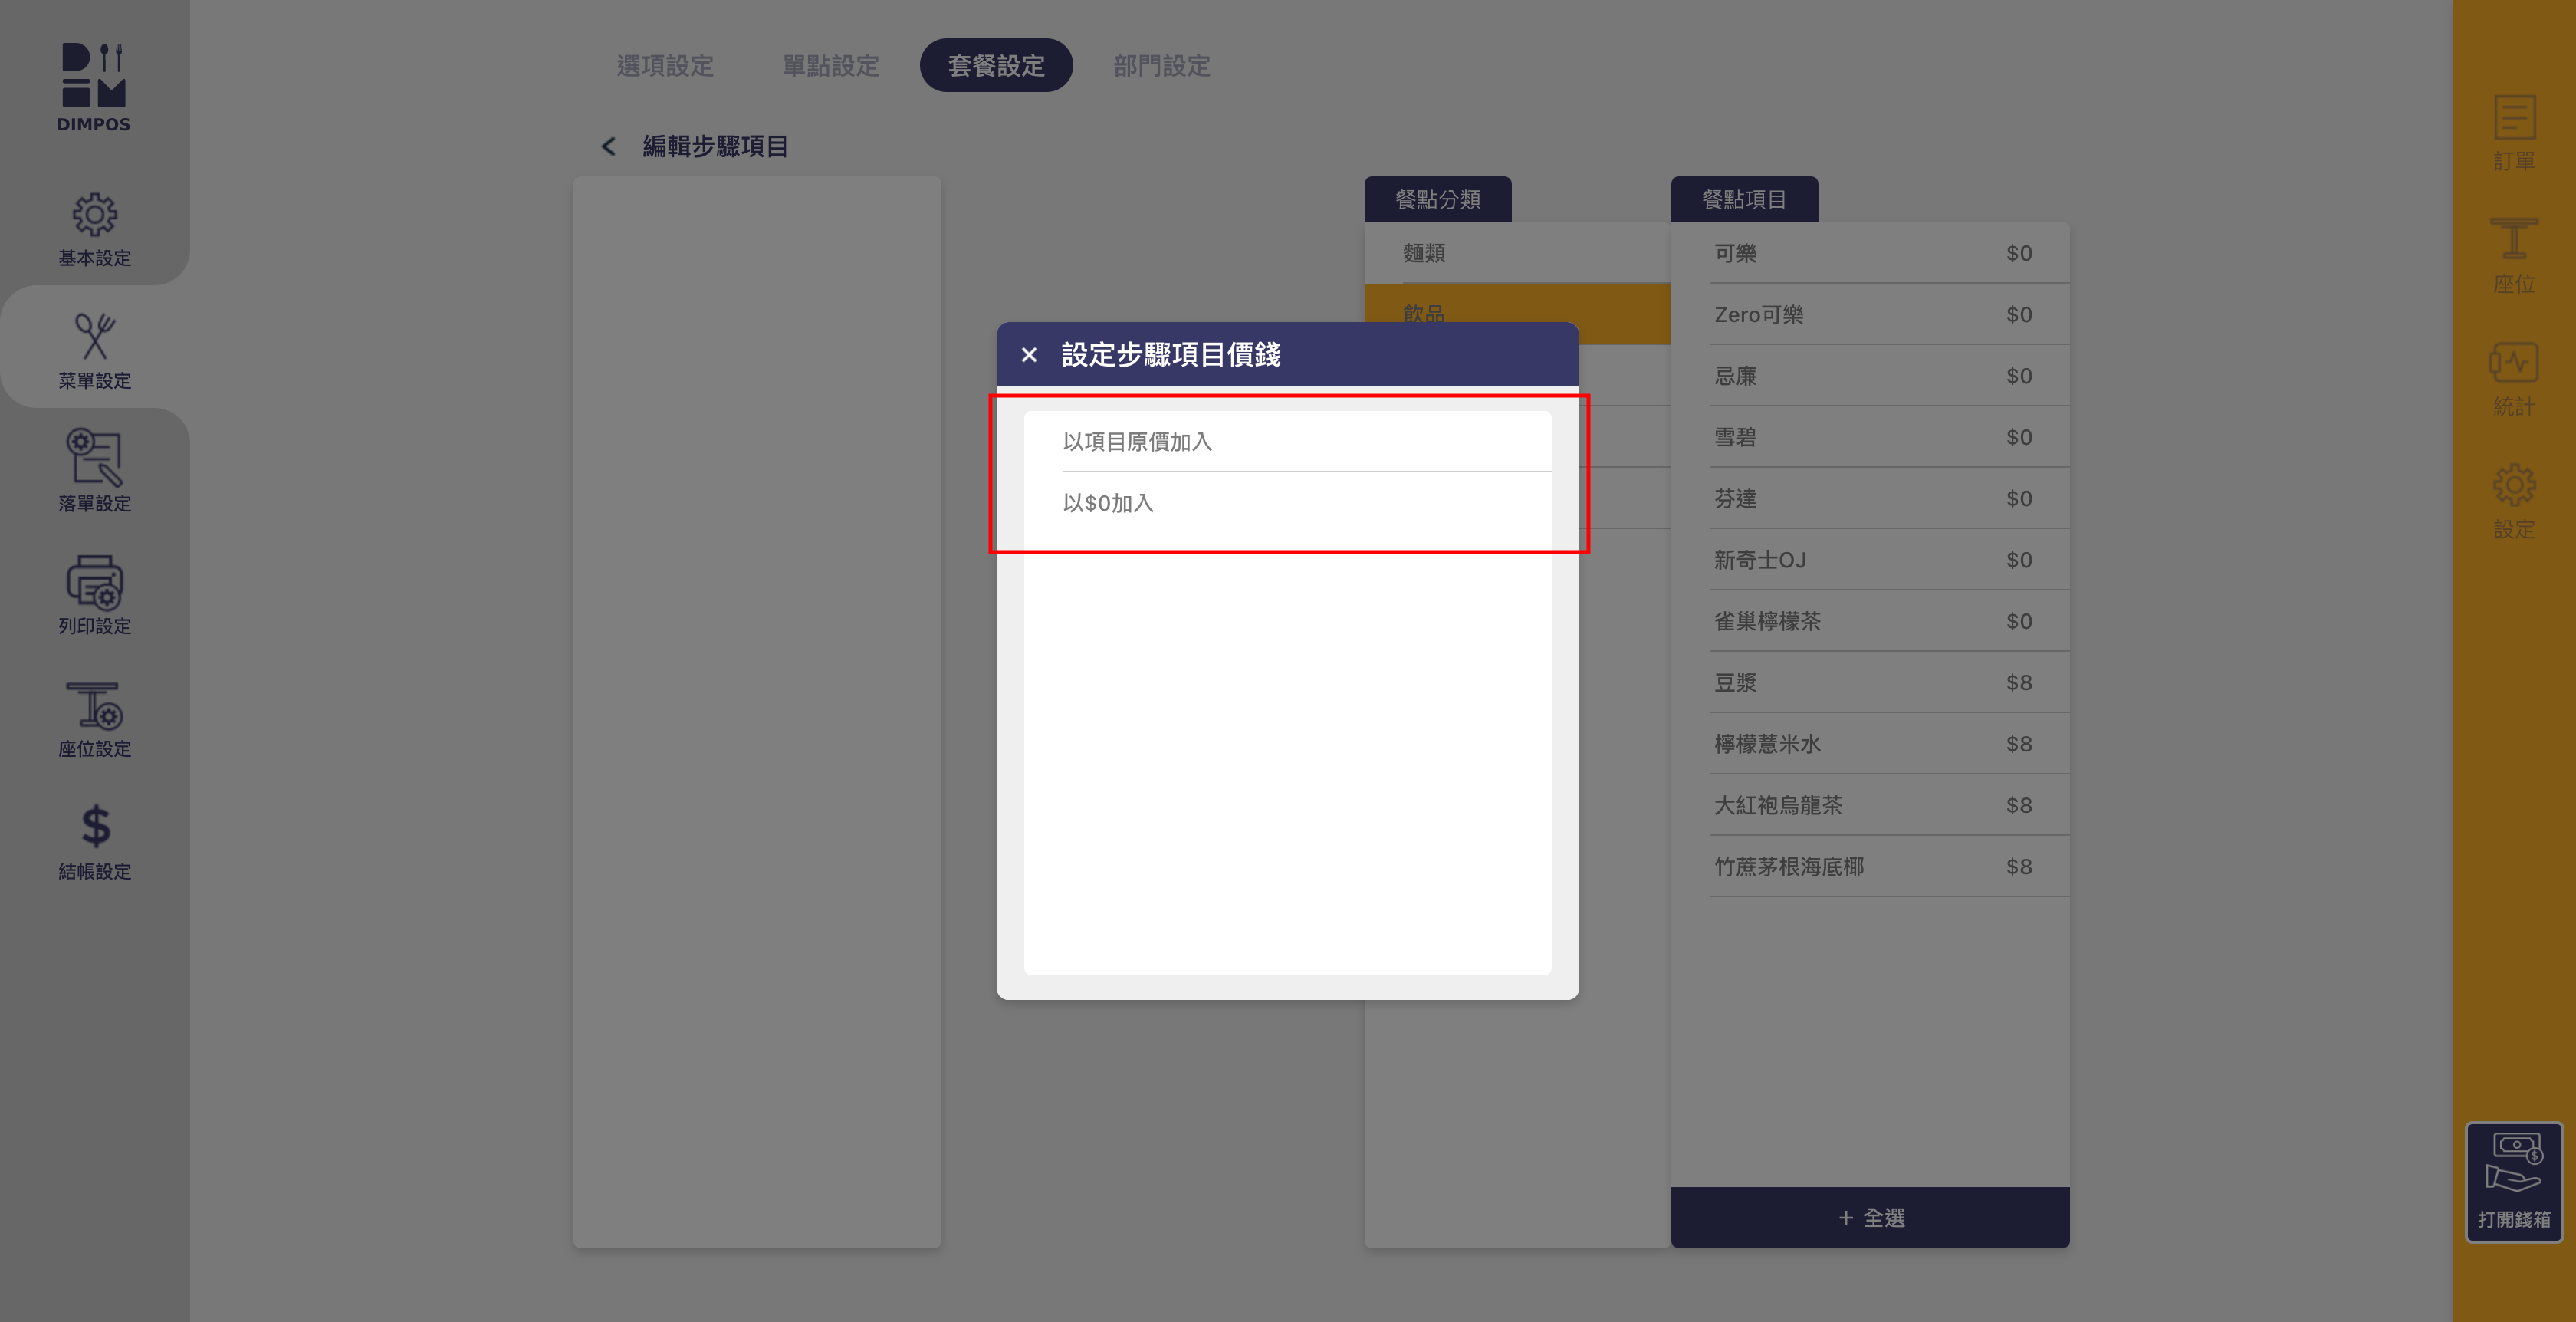Screen dimensions: 2576x1322
Task: Click the 全選 button
Action: point(1869,1217)
